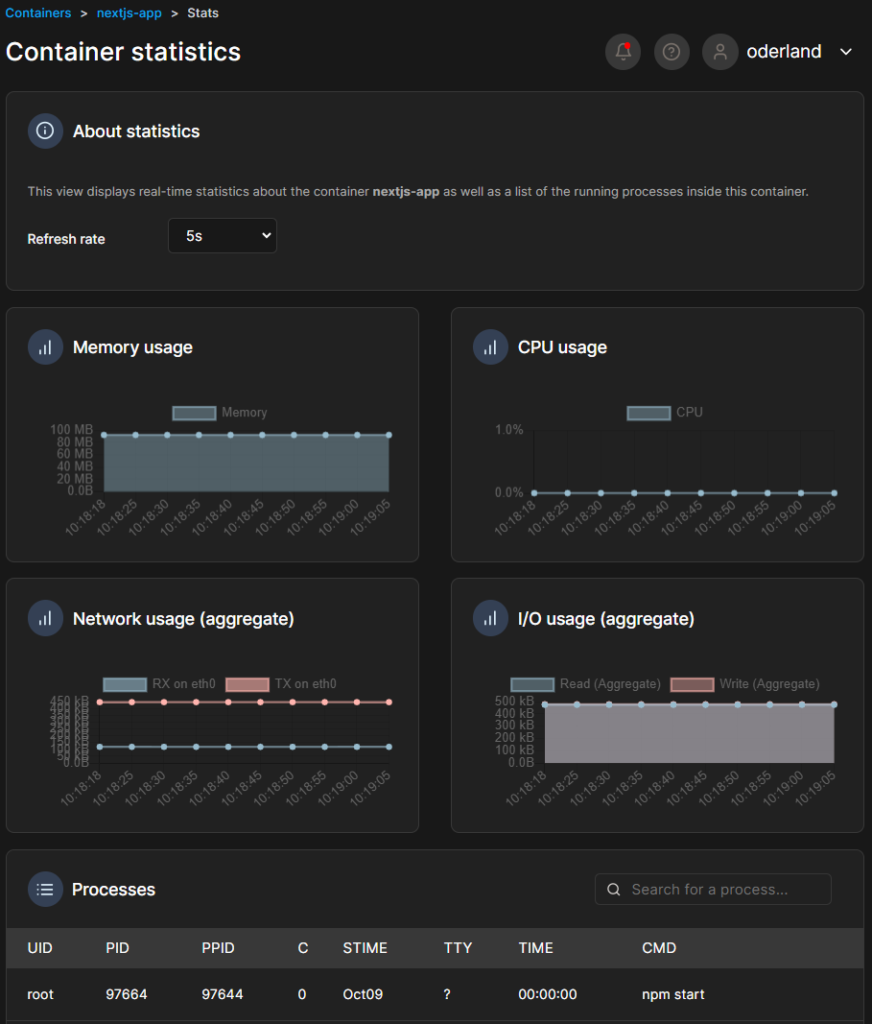Go to Containers breadcrumb link

point(38,13)
